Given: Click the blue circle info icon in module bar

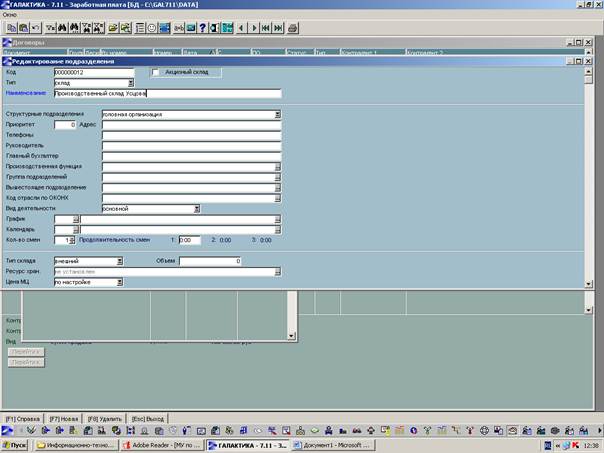Looking at the screenshot, I should (x=414, y=430).
